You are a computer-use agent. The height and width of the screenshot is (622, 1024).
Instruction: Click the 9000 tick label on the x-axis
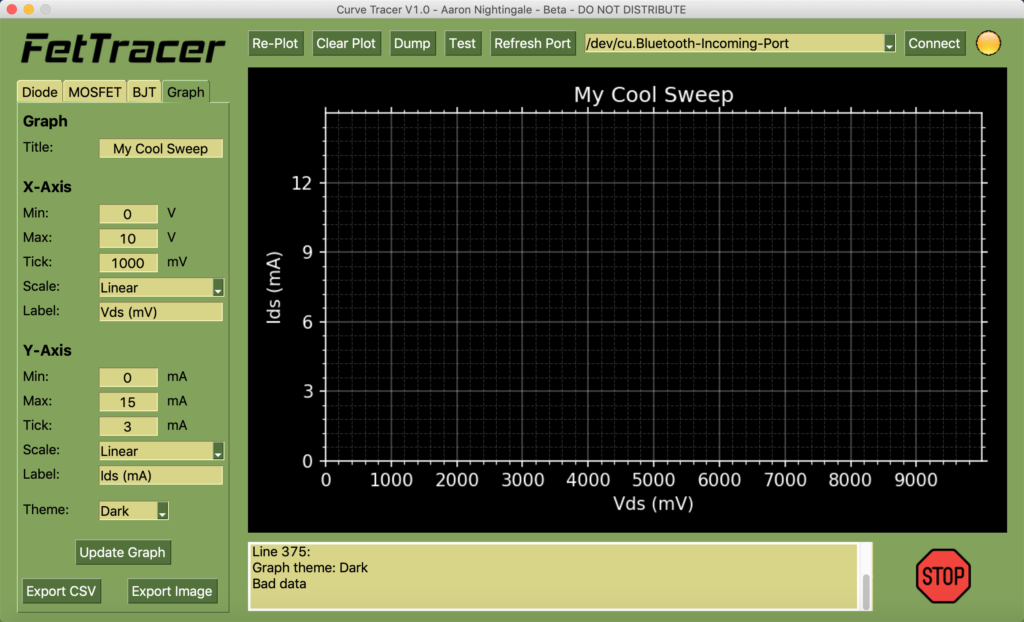tap(916, 480)
